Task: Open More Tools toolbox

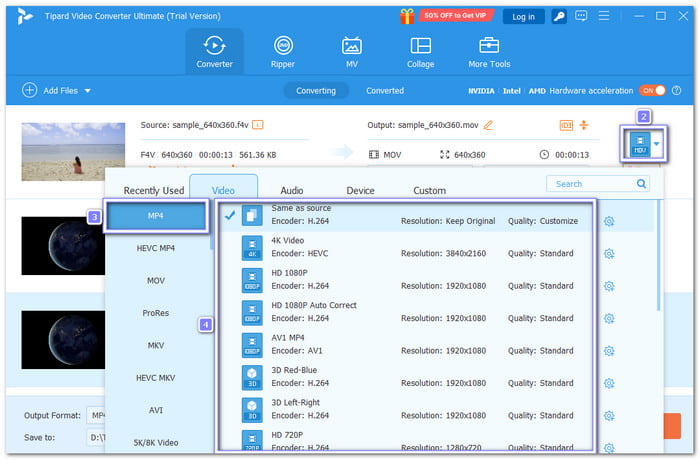Action: pyautogui.click(x=489, y=52)
